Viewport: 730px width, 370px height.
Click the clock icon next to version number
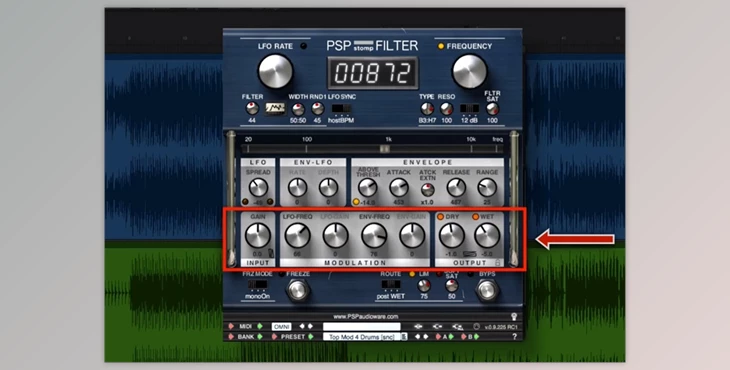tap(476, 326)
